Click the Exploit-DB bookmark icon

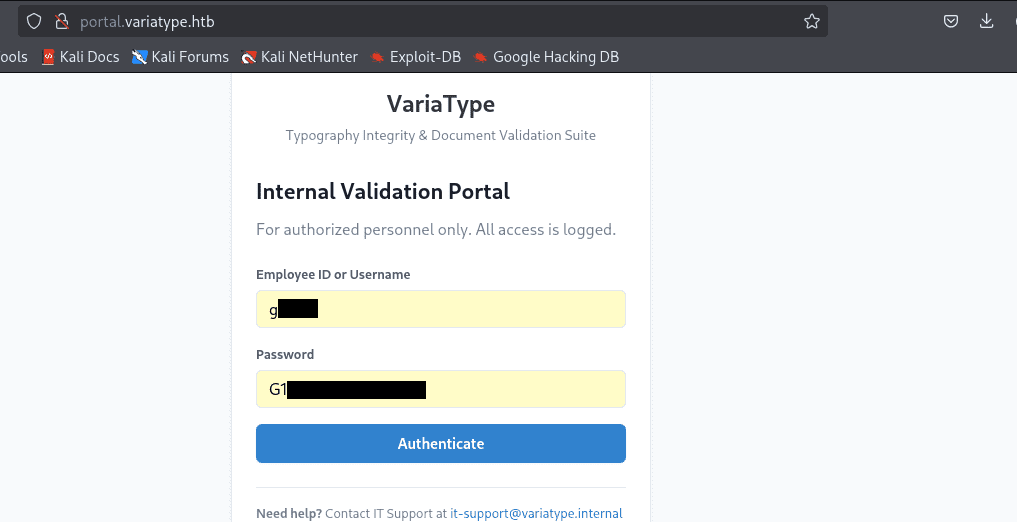[378, 57]
